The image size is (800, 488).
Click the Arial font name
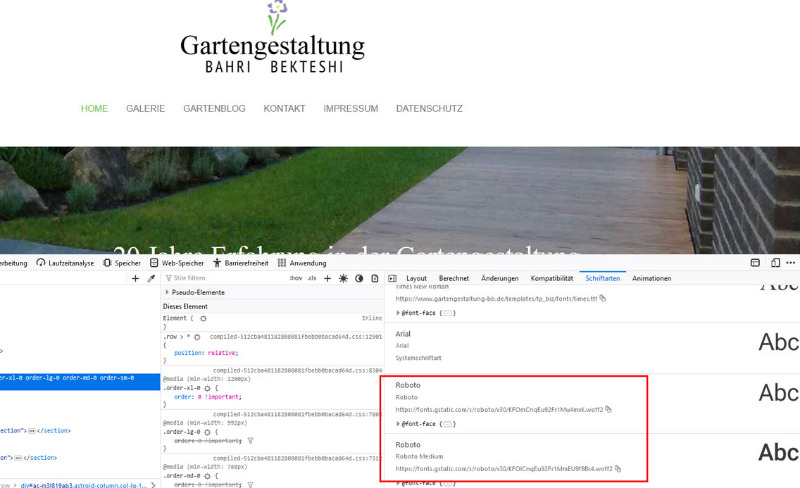click(403, 334)
